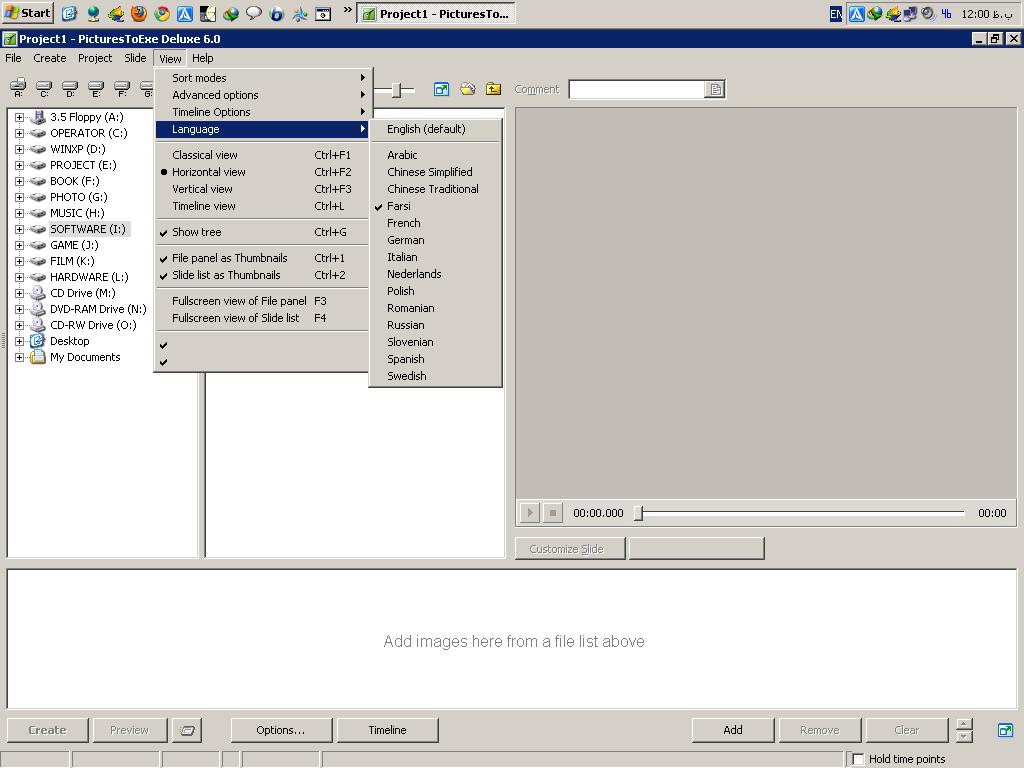Launch Google Chrome from quick launch bar

[162, 14]
